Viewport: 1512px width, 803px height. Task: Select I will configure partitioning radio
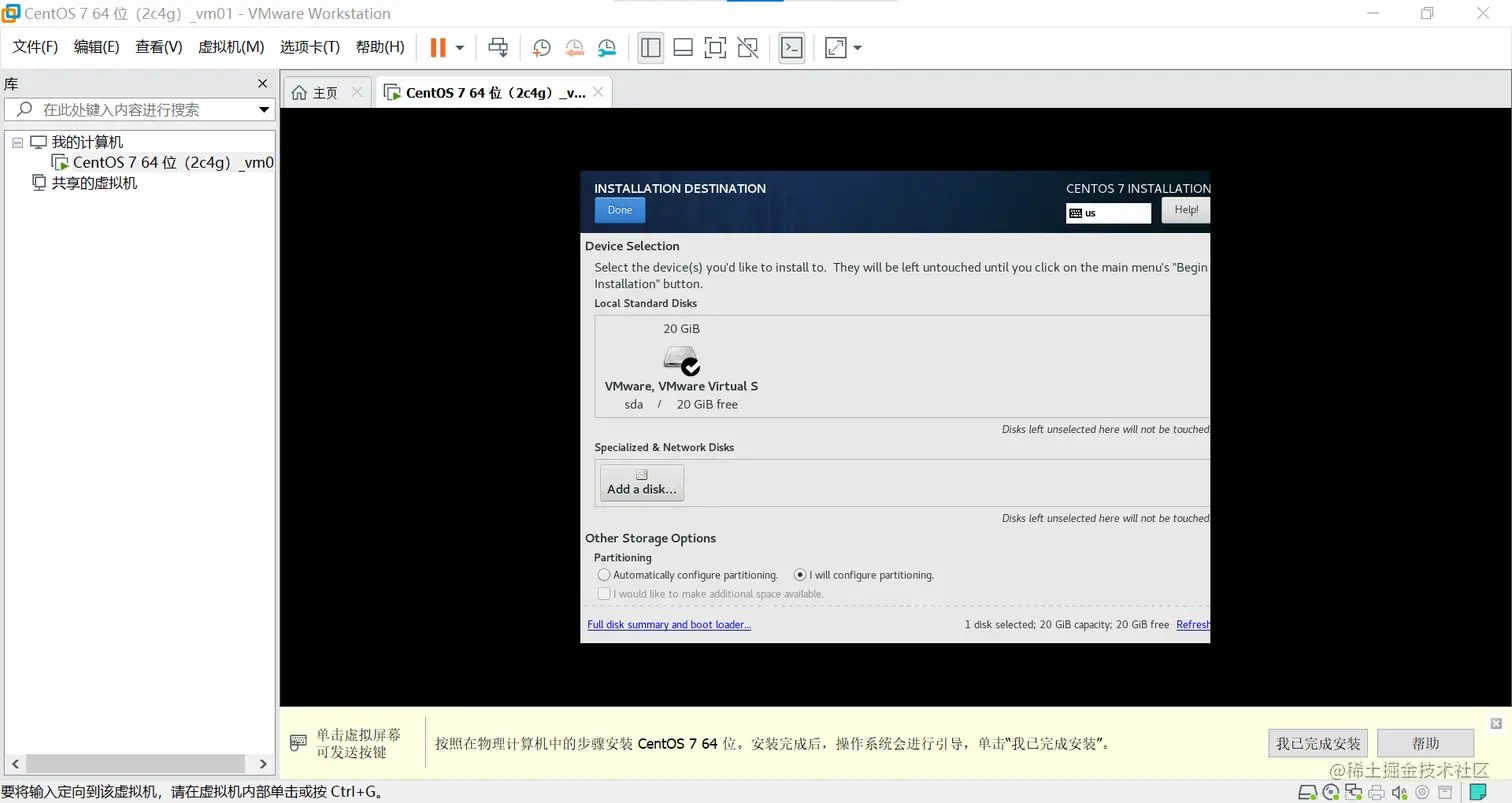[800, 575]
